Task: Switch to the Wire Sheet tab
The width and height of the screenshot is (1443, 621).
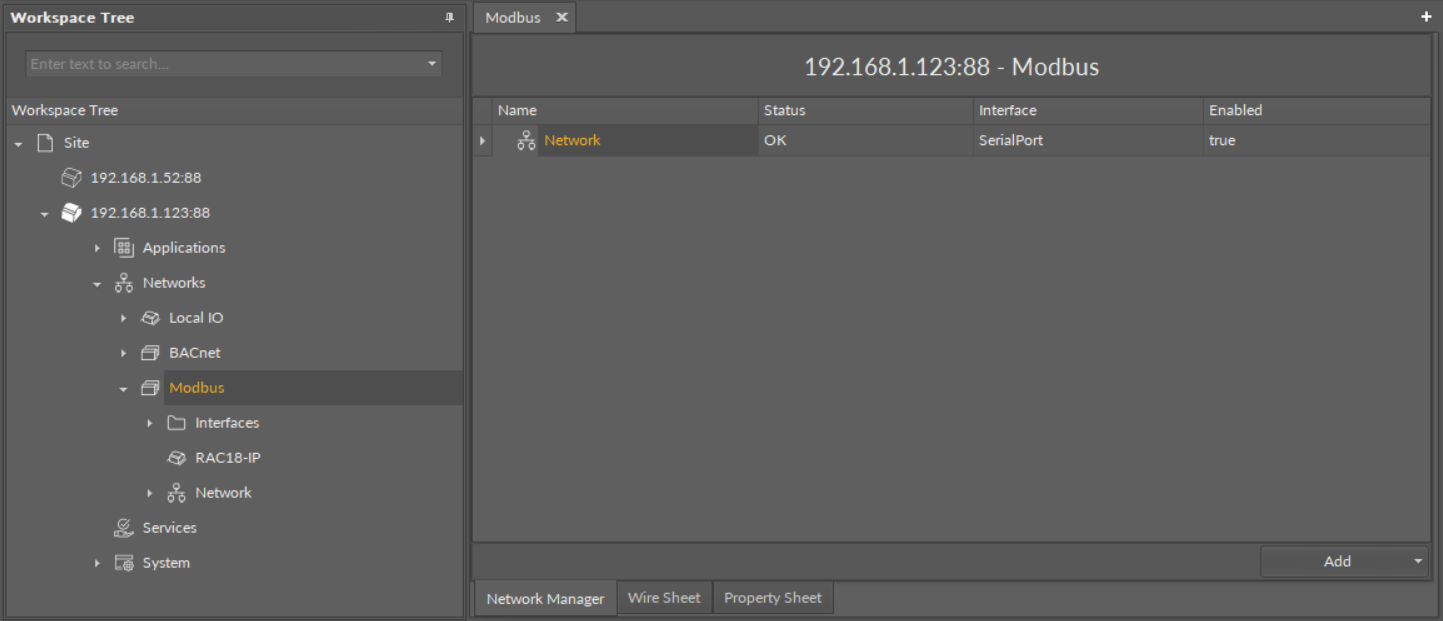Action: pos(664,598)
